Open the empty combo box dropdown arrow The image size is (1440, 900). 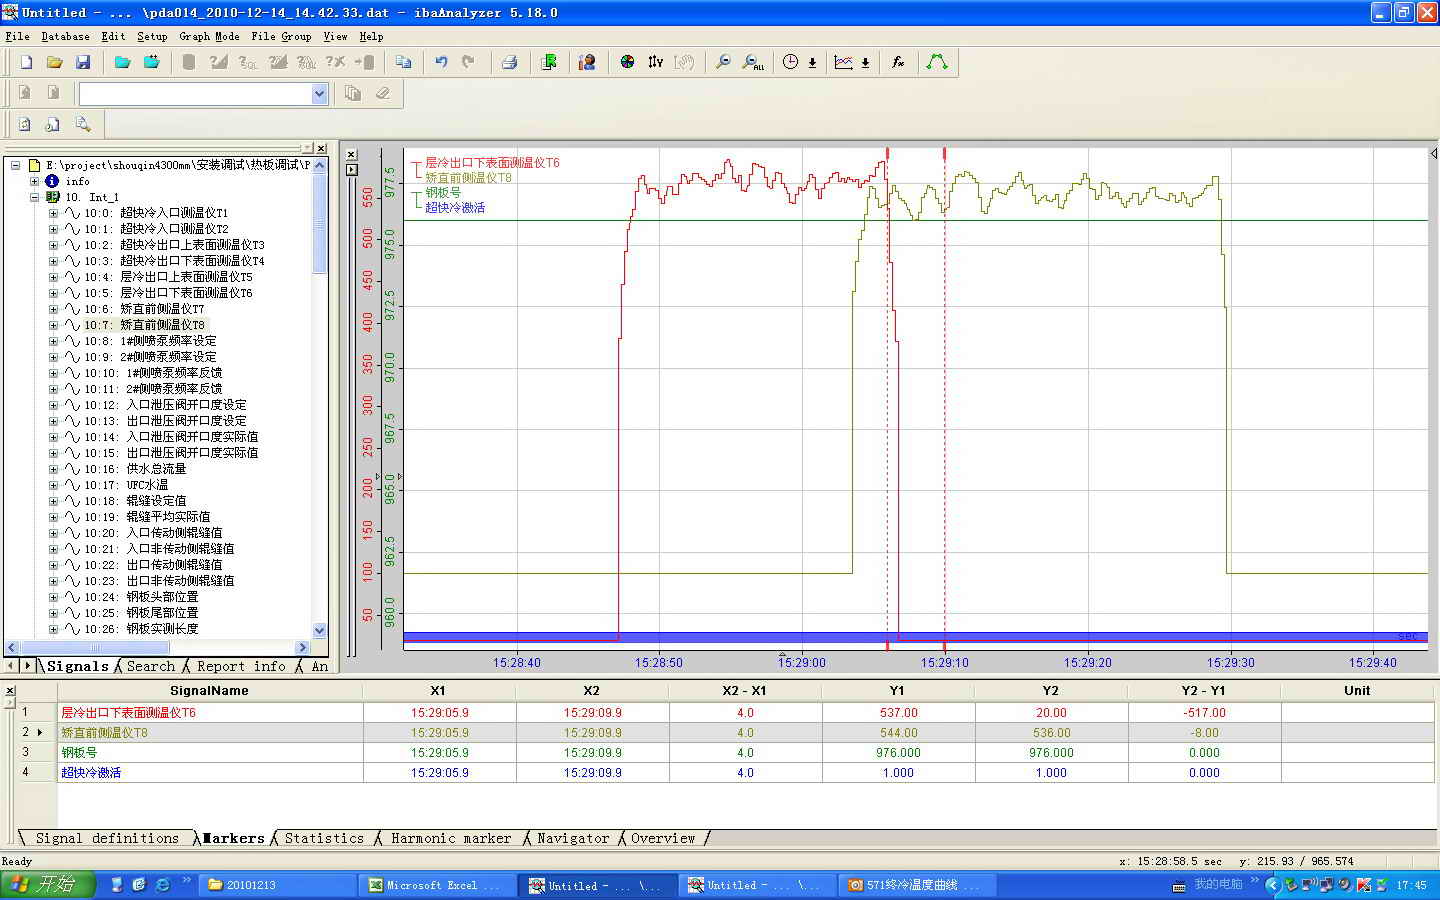(x=319, y=94)
